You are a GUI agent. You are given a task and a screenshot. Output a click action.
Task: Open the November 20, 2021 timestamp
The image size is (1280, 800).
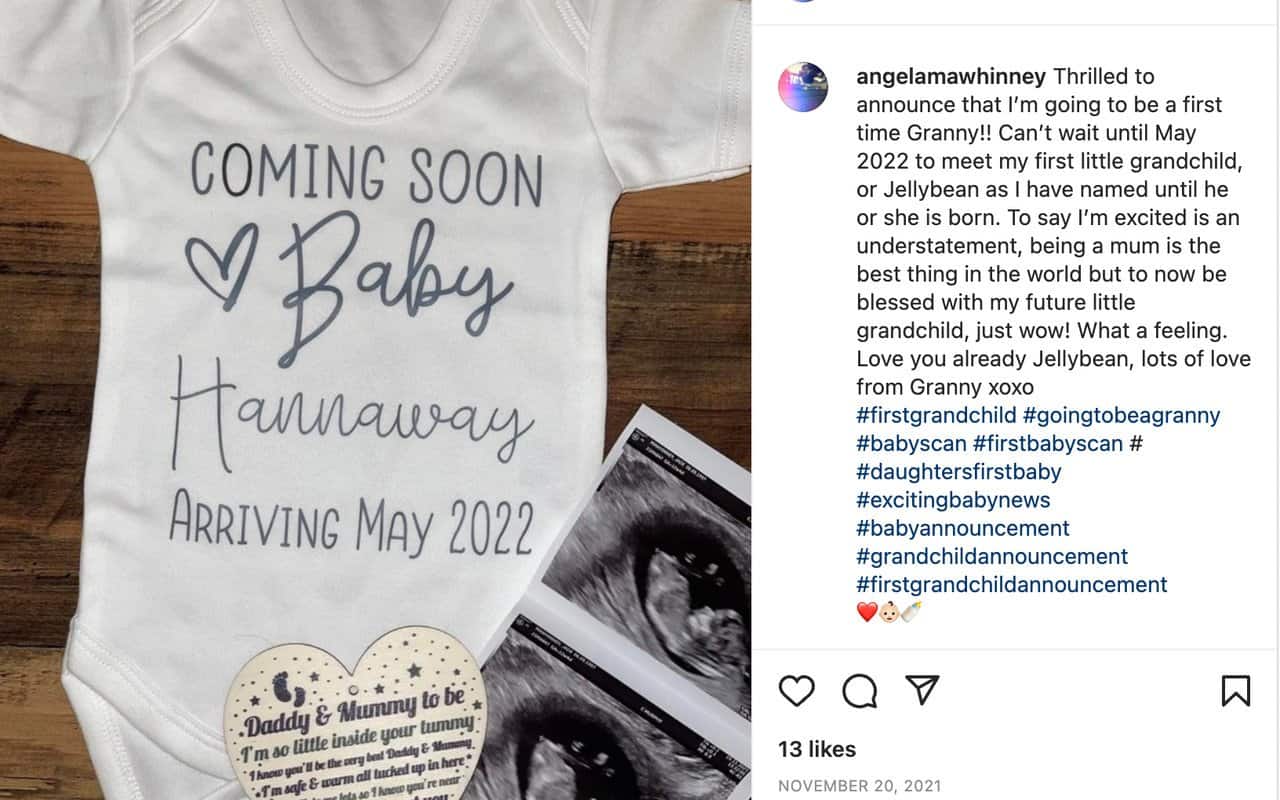pos(859,786)
